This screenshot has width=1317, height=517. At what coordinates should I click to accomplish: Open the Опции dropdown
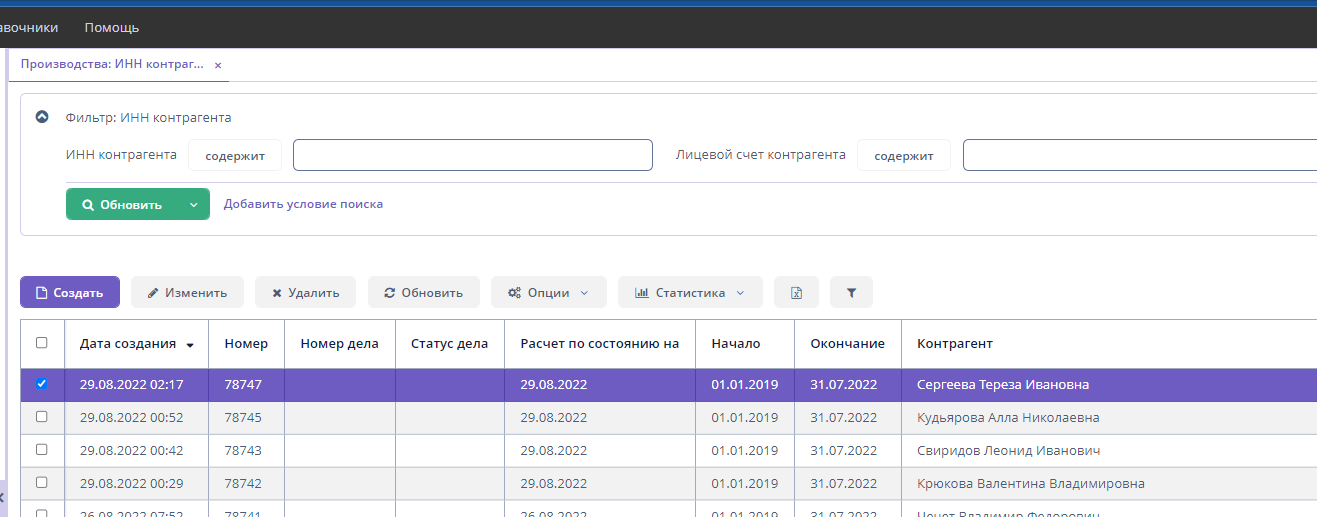click(548, 293)
